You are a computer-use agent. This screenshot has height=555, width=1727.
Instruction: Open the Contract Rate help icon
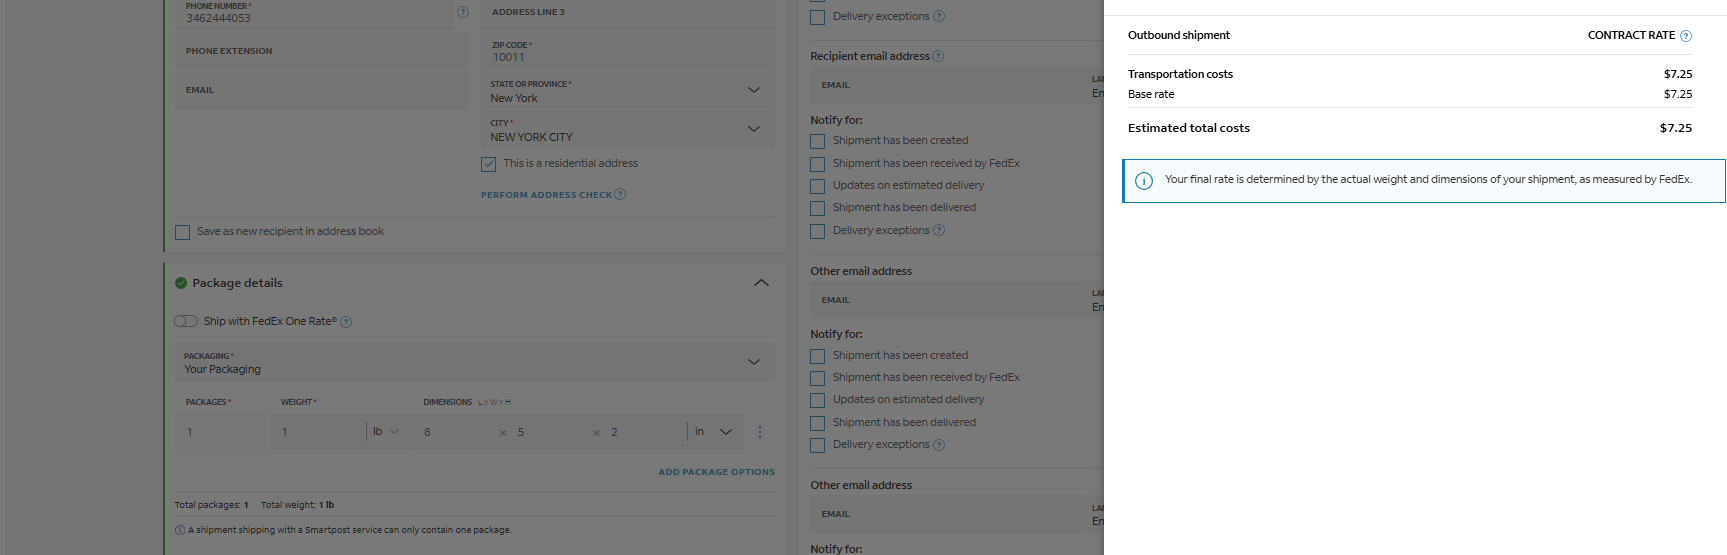pyautogui.click(x=1686, y=36)
